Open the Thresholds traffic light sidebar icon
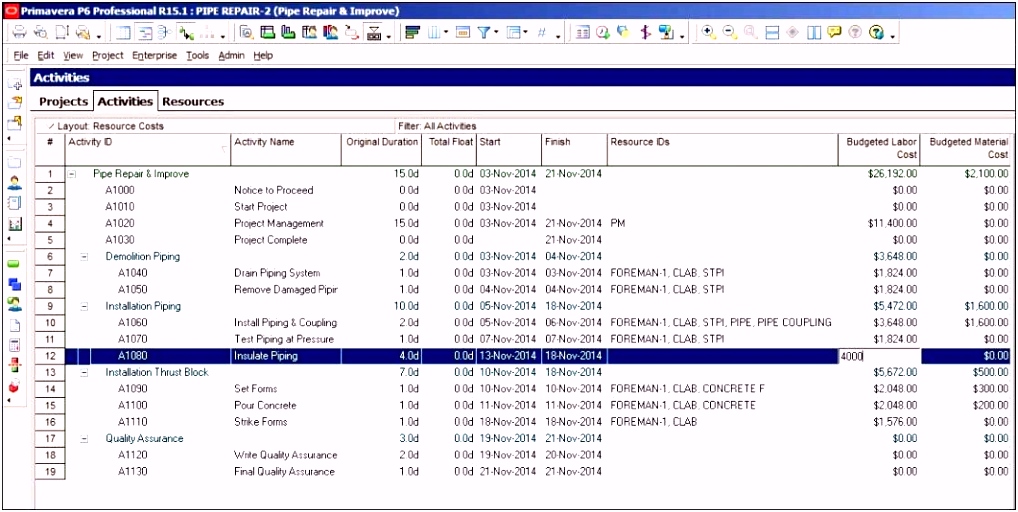This screenshot has height=512, width=1018. (15, 365)
